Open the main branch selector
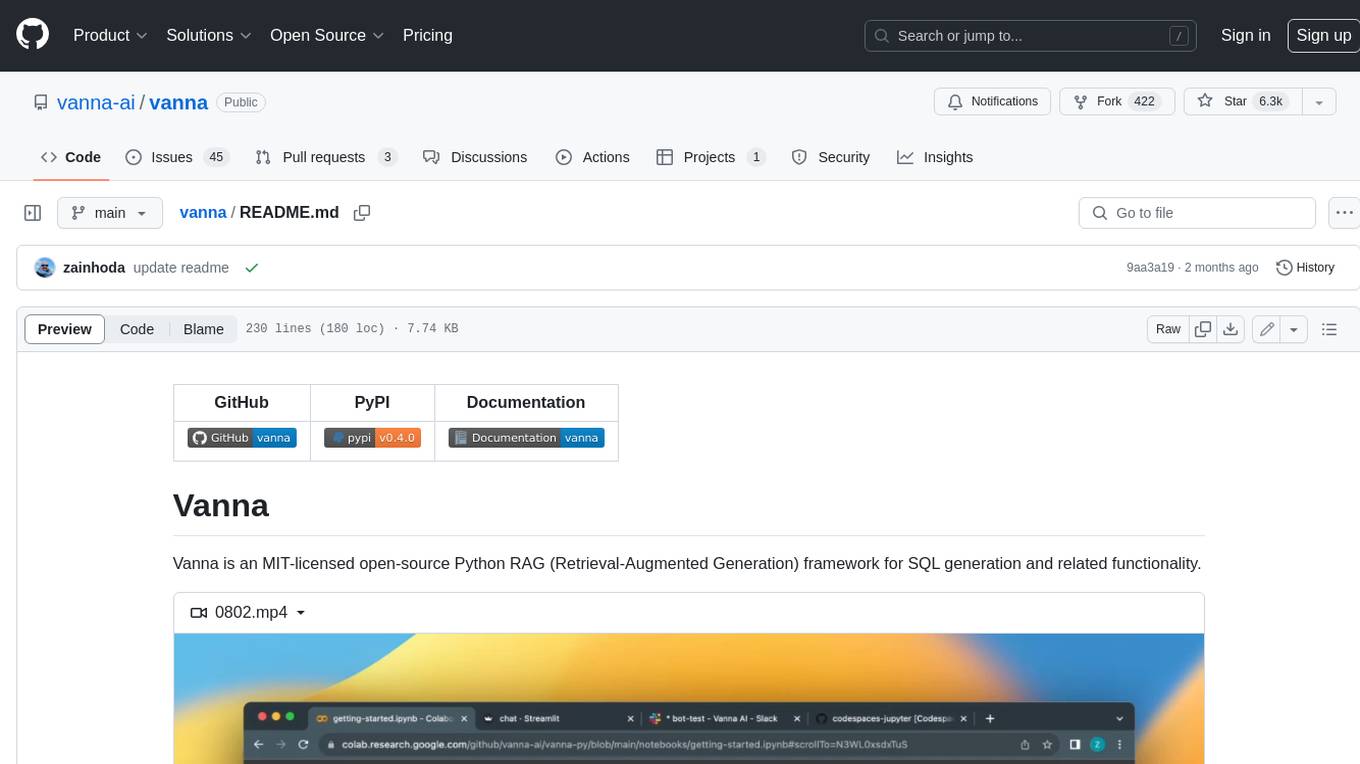This screenshot has width=1360, height=764. (x=110, y=213)
